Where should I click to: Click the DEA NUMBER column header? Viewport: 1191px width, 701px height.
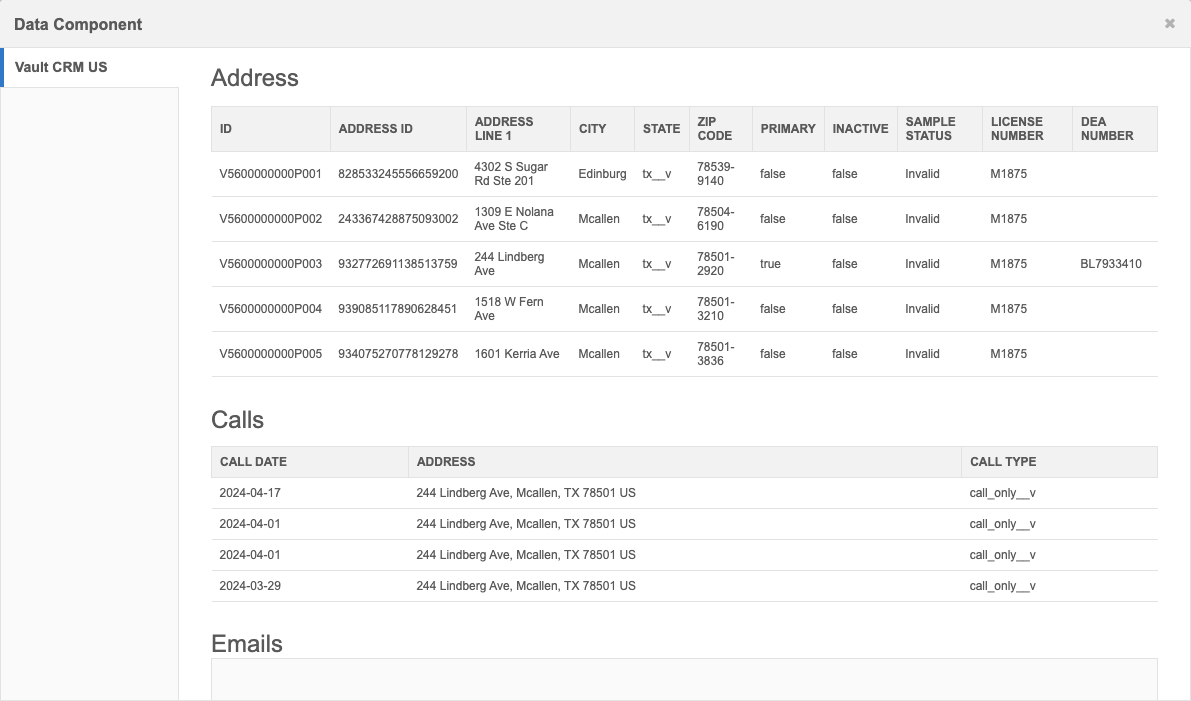[x=1106, y=129]
